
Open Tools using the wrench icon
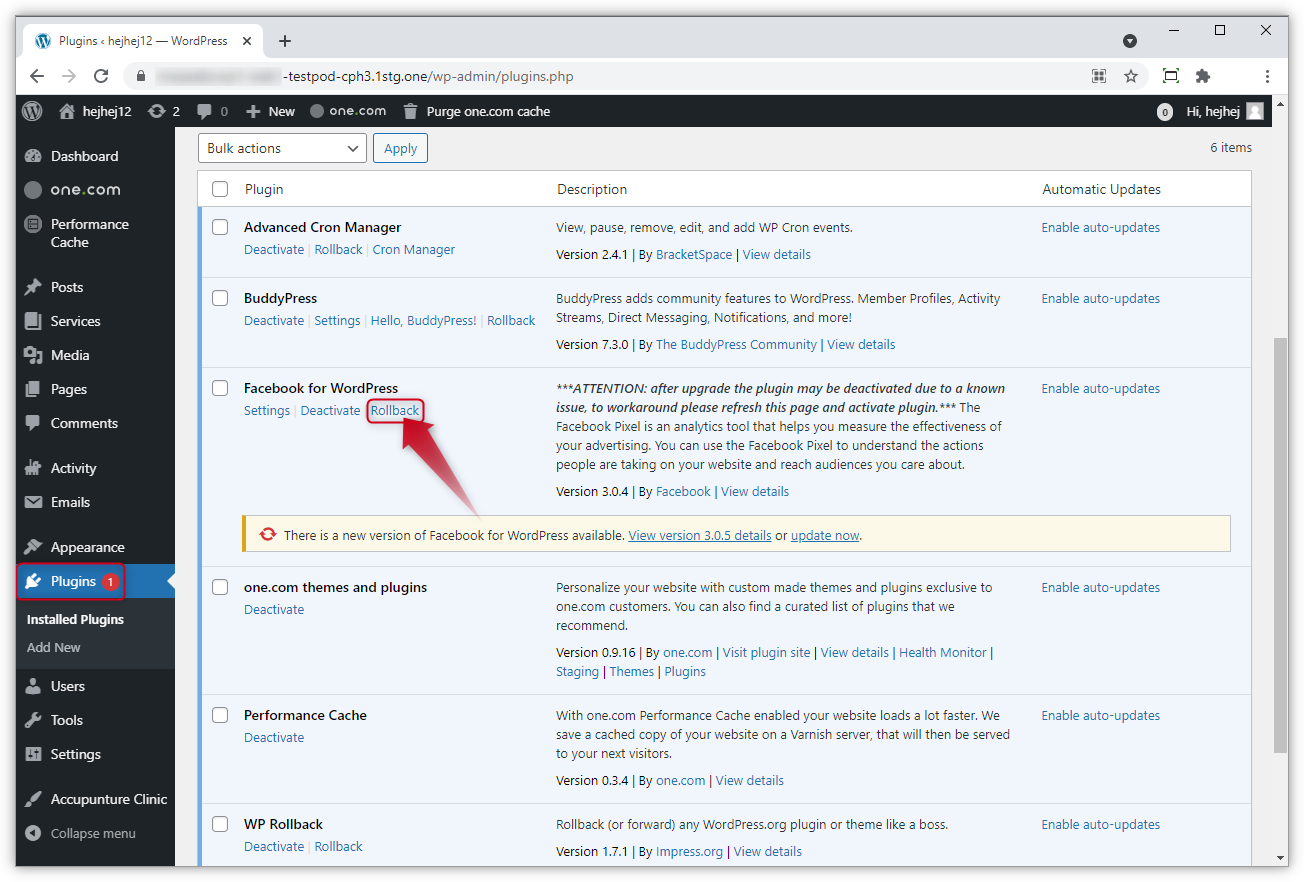pos(33,720)
